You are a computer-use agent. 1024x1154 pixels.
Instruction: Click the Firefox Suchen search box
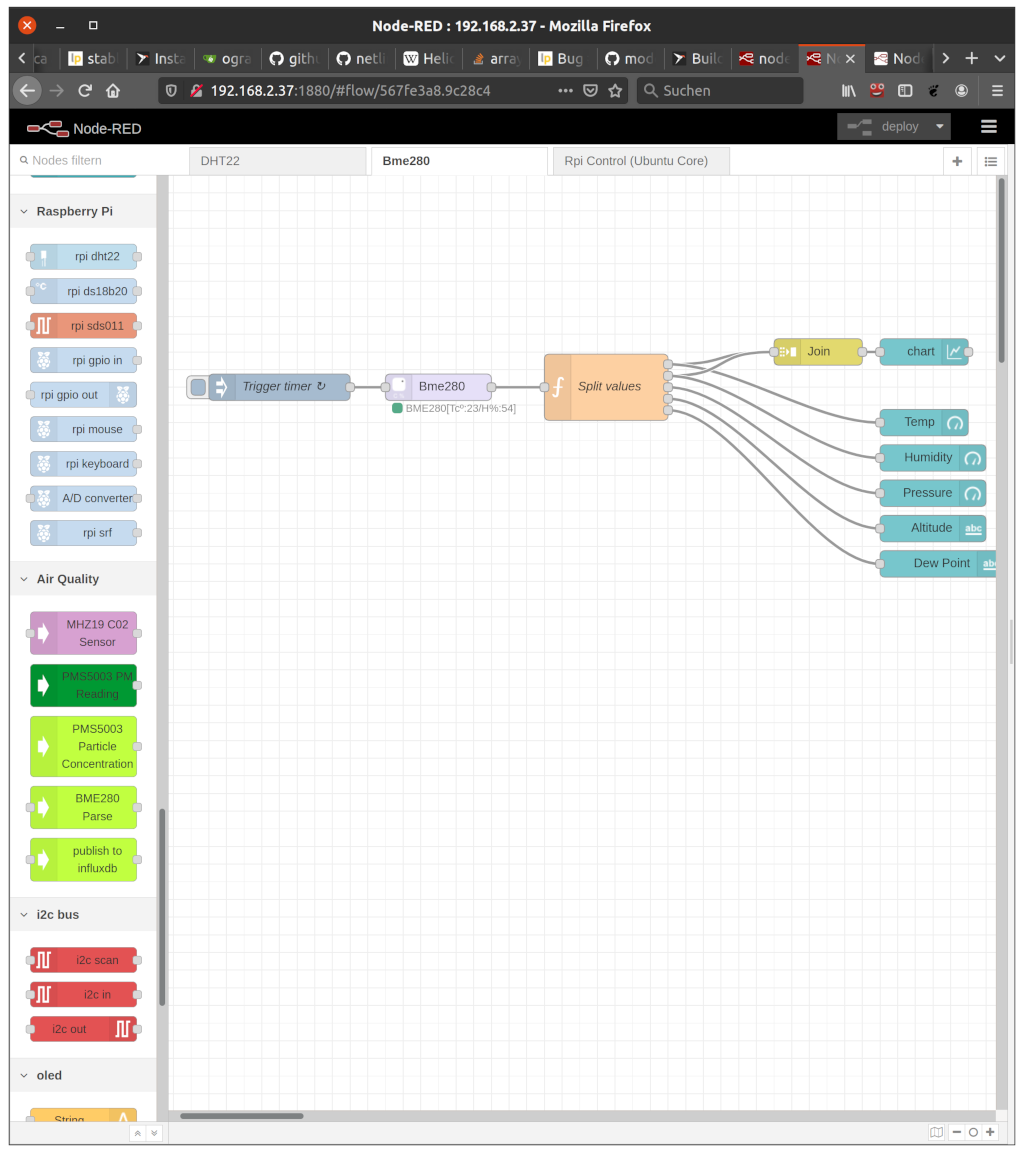click(720, 91)
